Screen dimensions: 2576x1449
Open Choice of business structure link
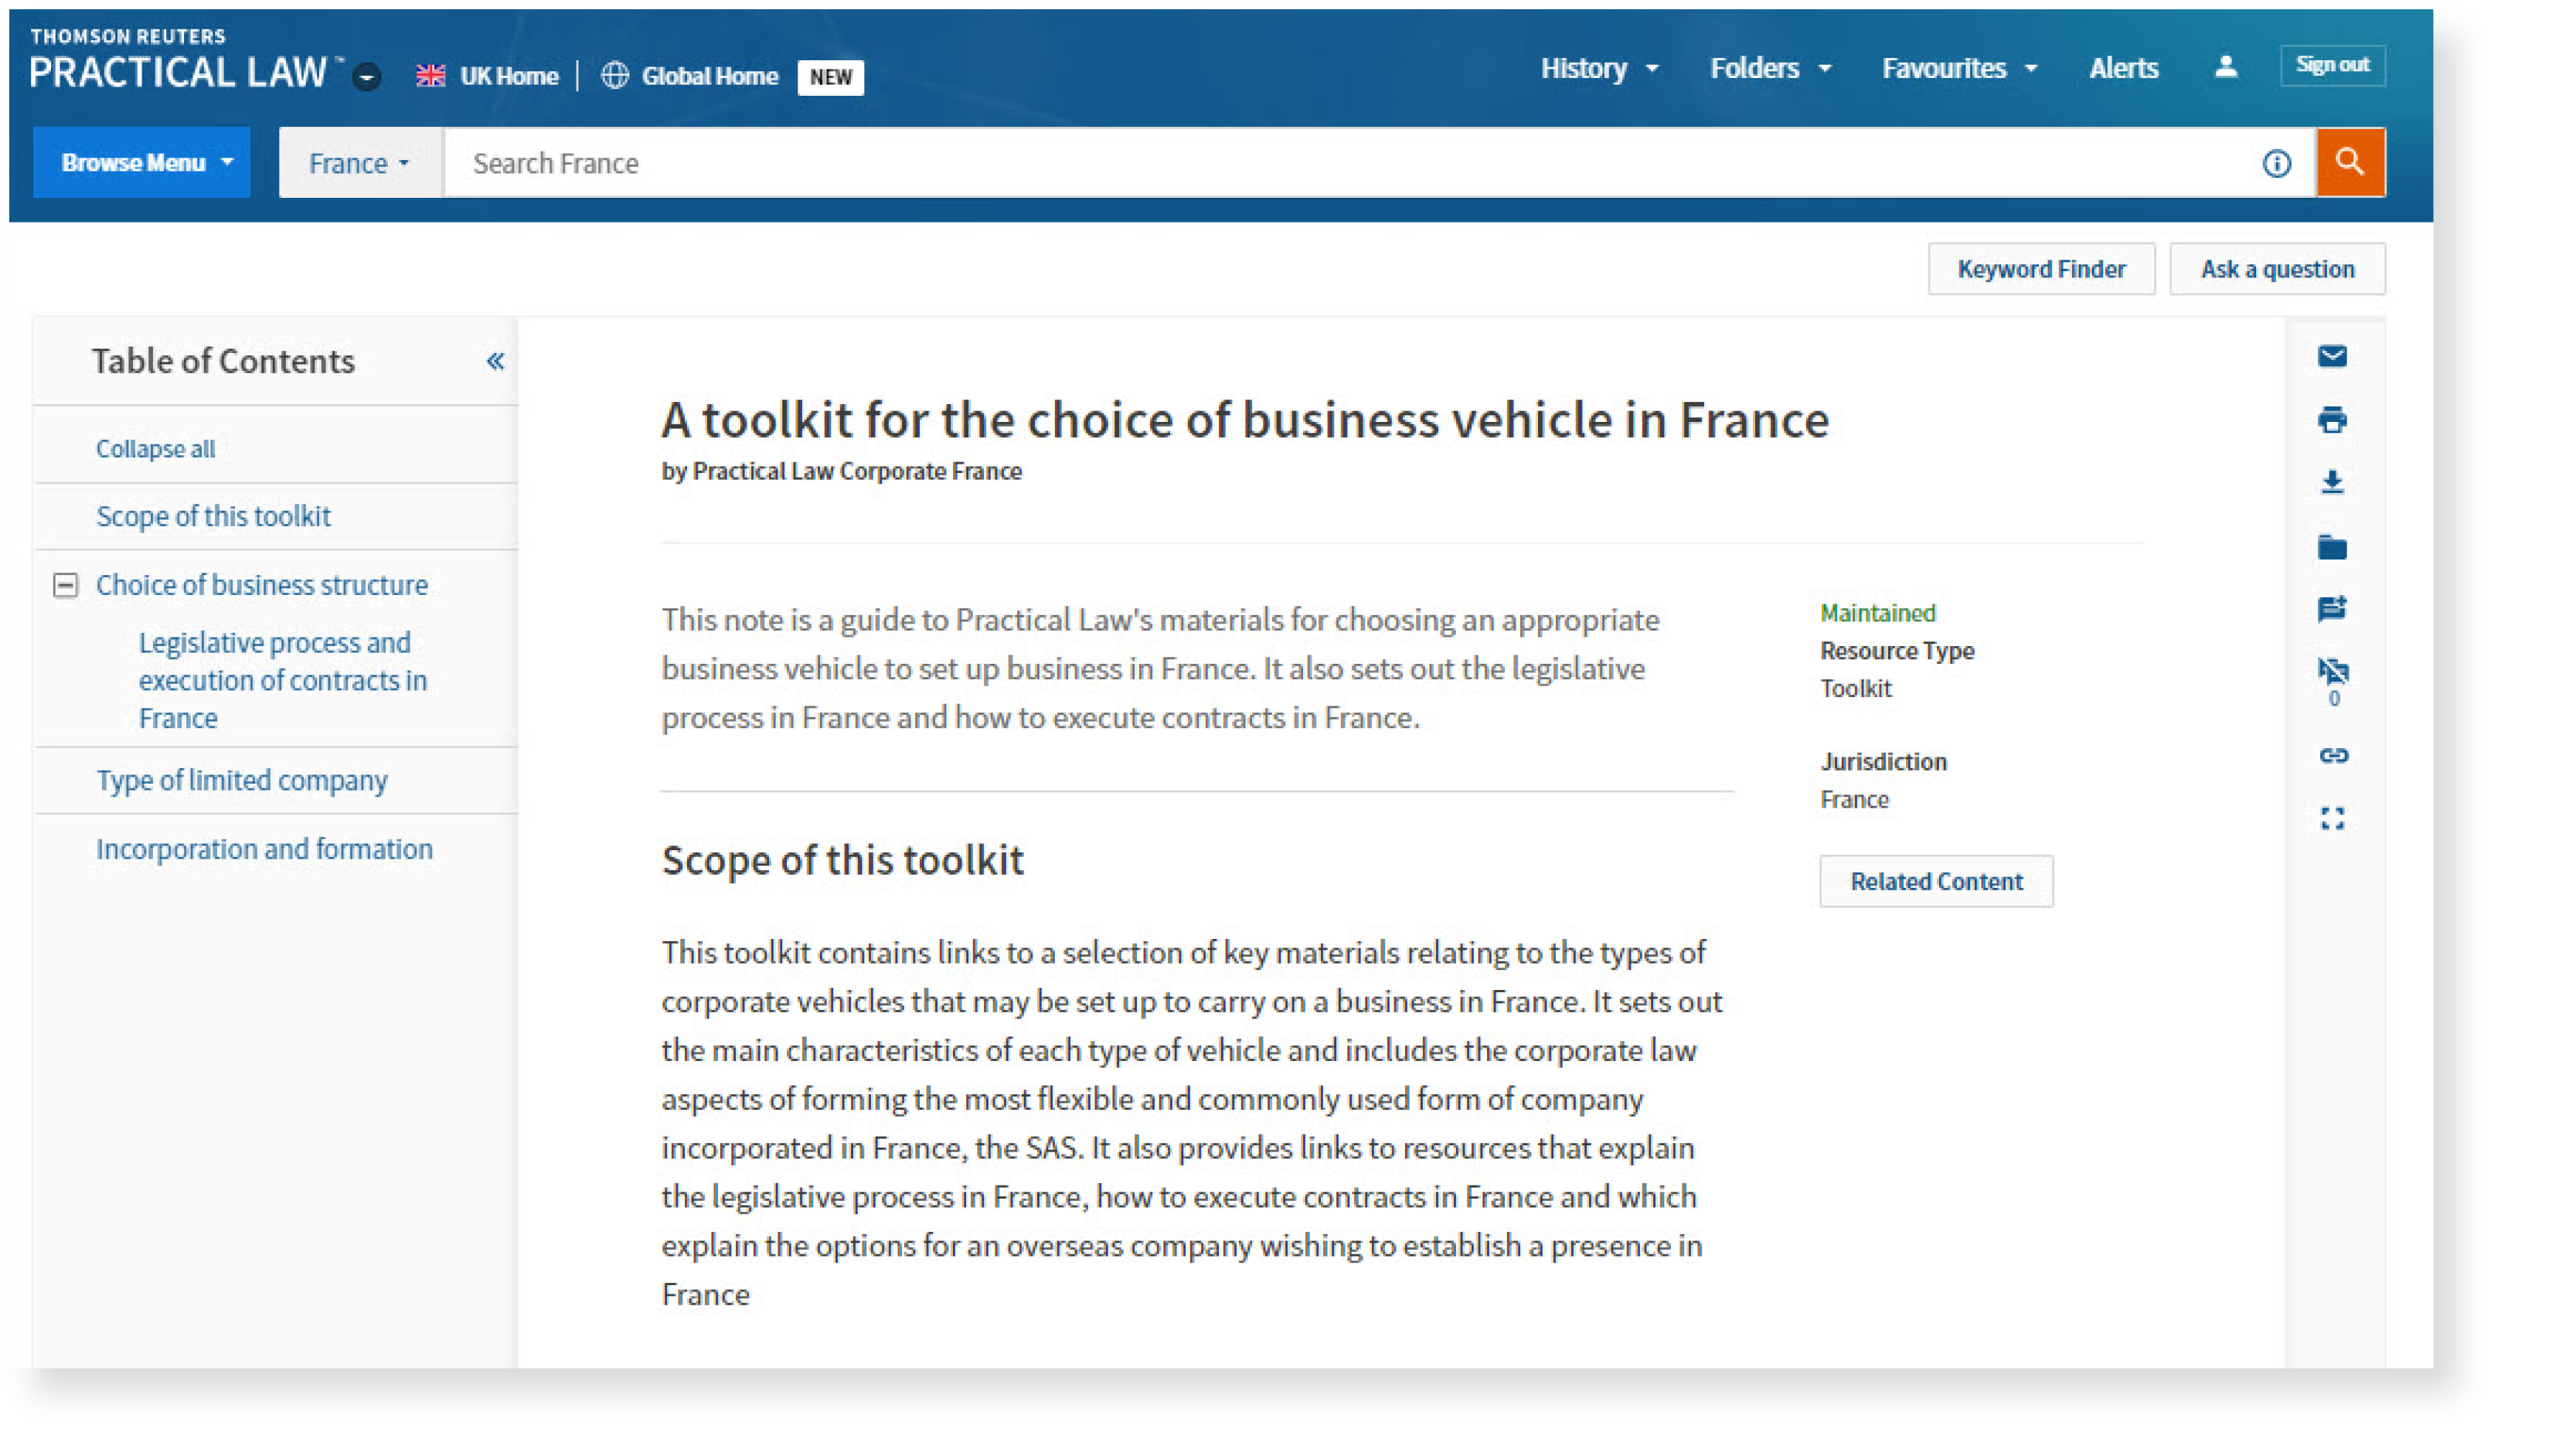(262, 585)
